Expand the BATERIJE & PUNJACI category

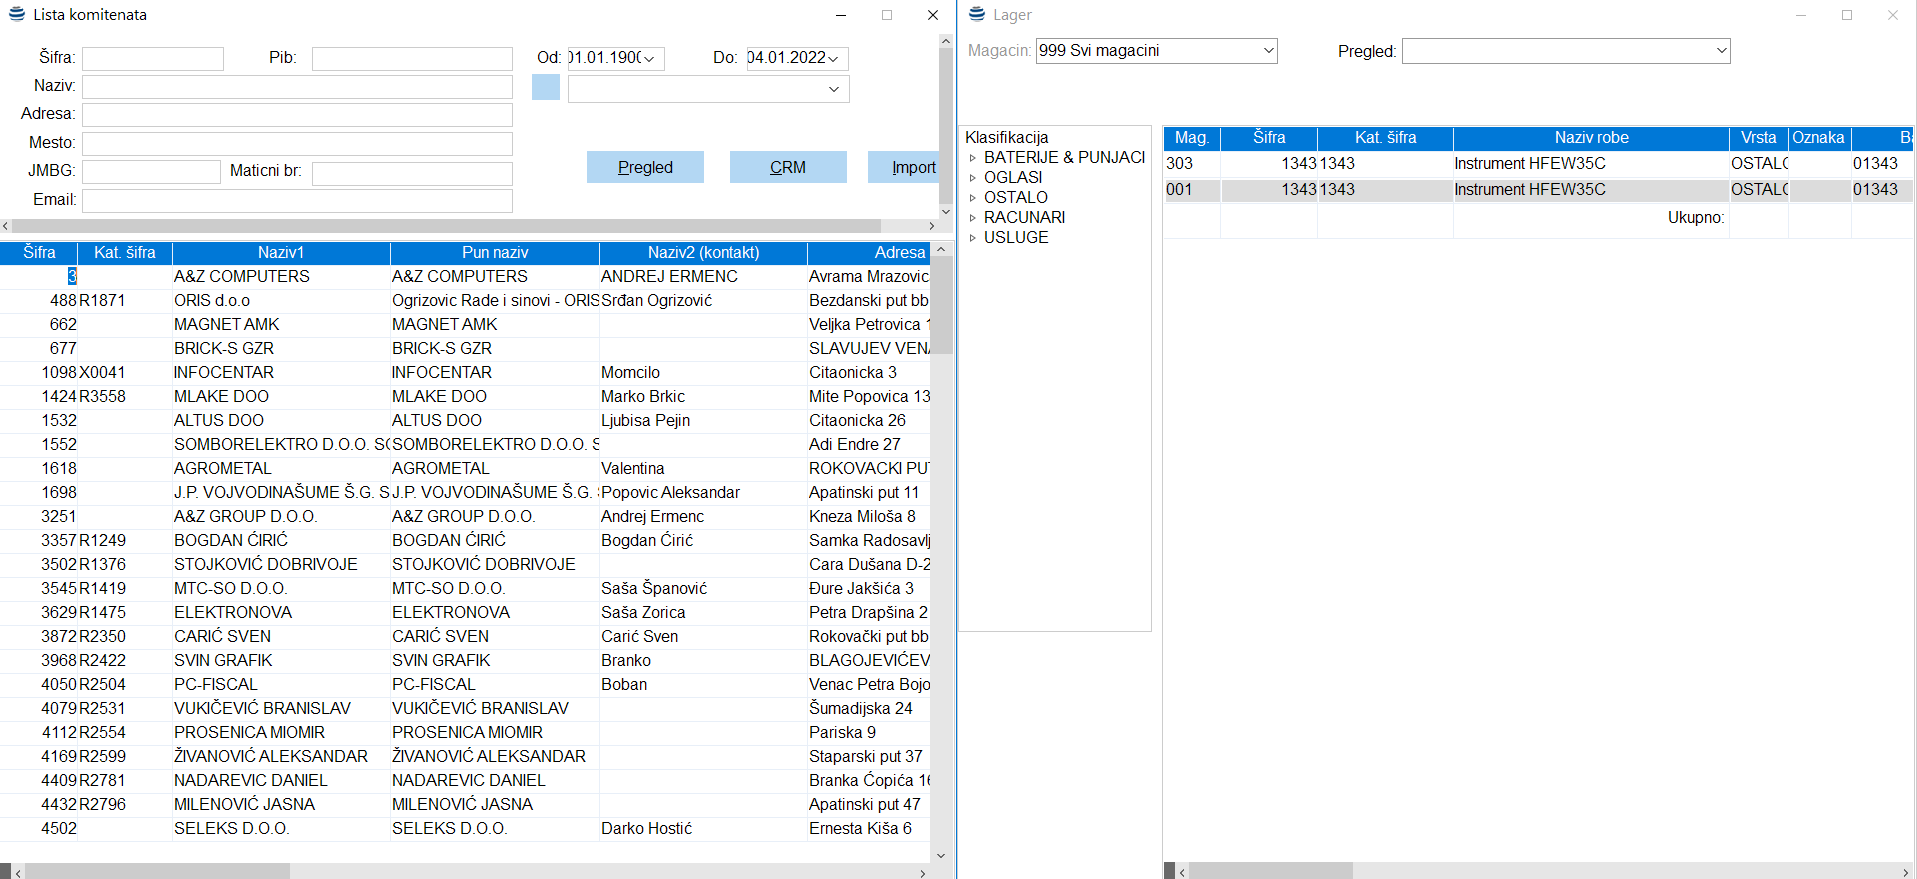point(972,158)
